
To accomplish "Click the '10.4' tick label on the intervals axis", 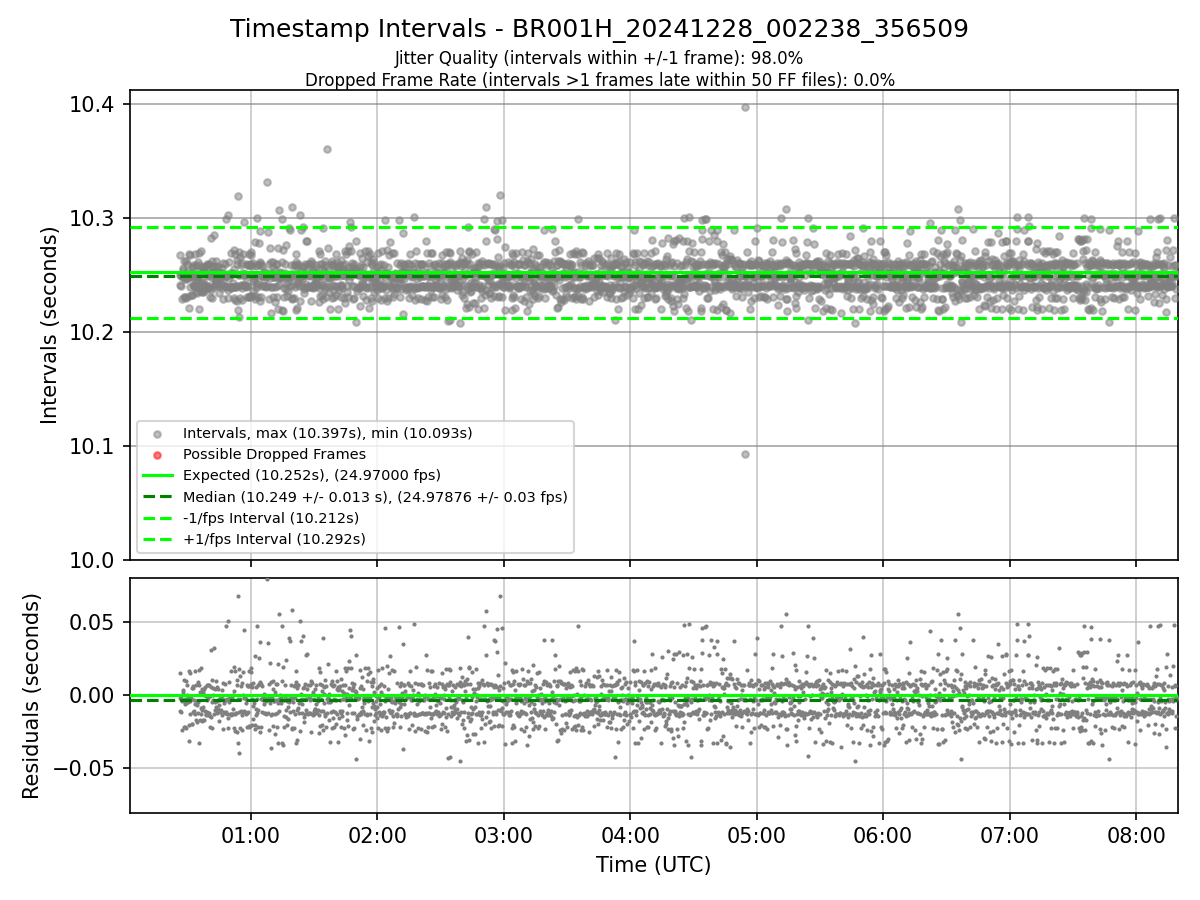I will [93, 105].
